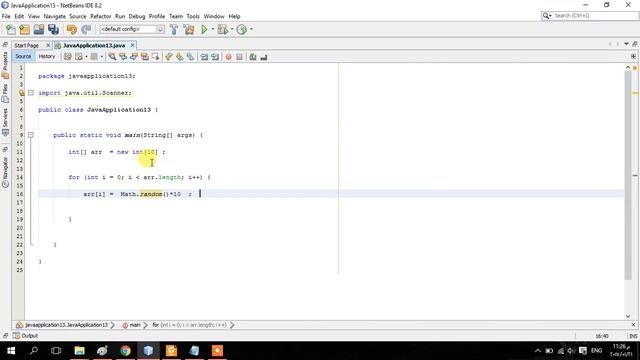Viewport: 640px width, 360px height.
Task: Click the editor vertical scrollbar
Action: 628,176
